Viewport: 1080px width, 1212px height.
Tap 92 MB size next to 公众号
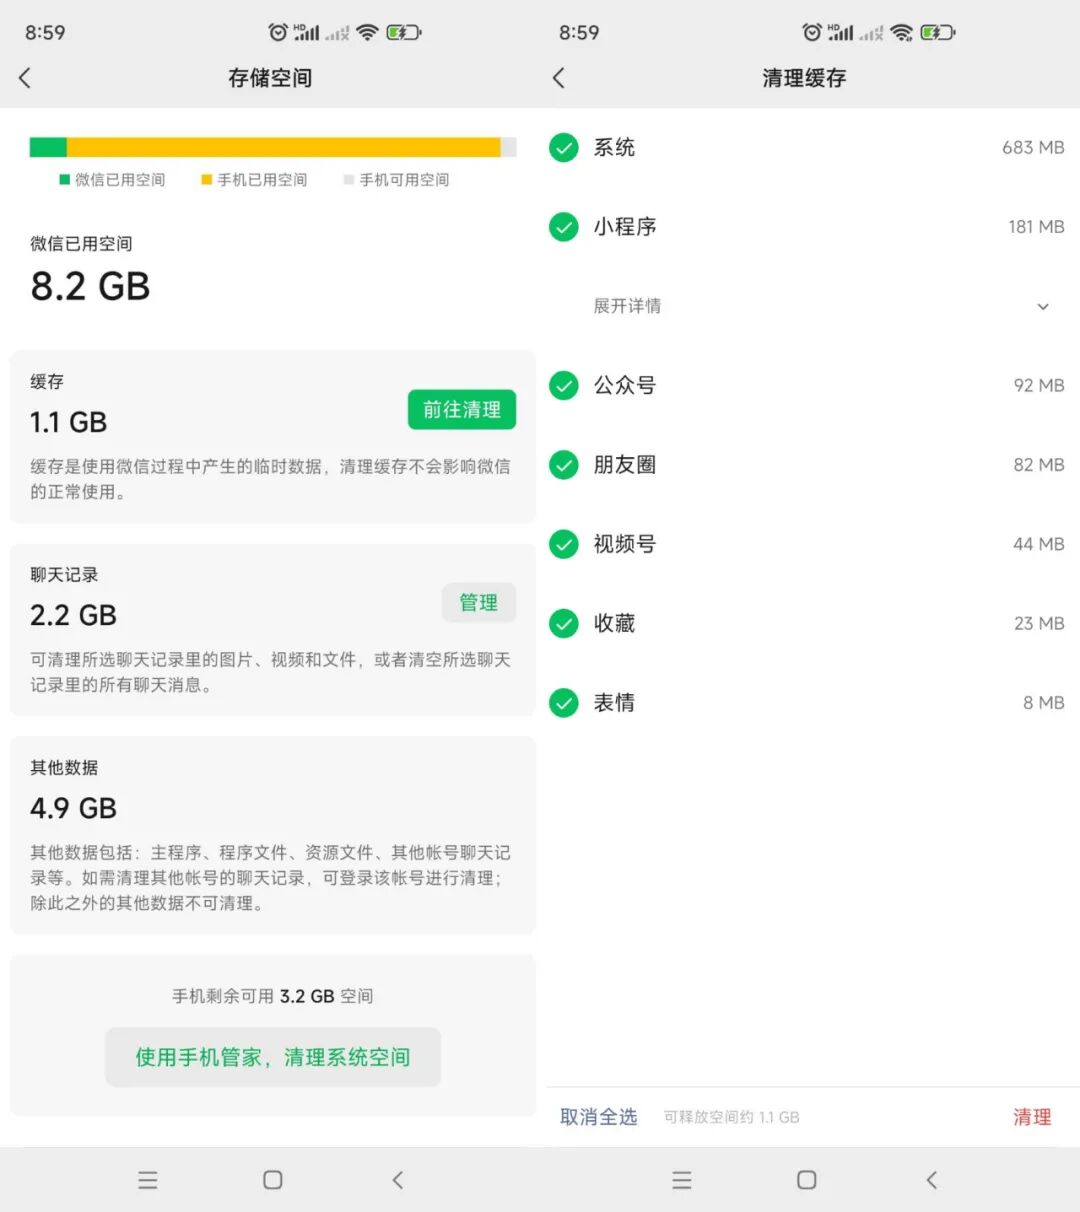coord(1039,385)
